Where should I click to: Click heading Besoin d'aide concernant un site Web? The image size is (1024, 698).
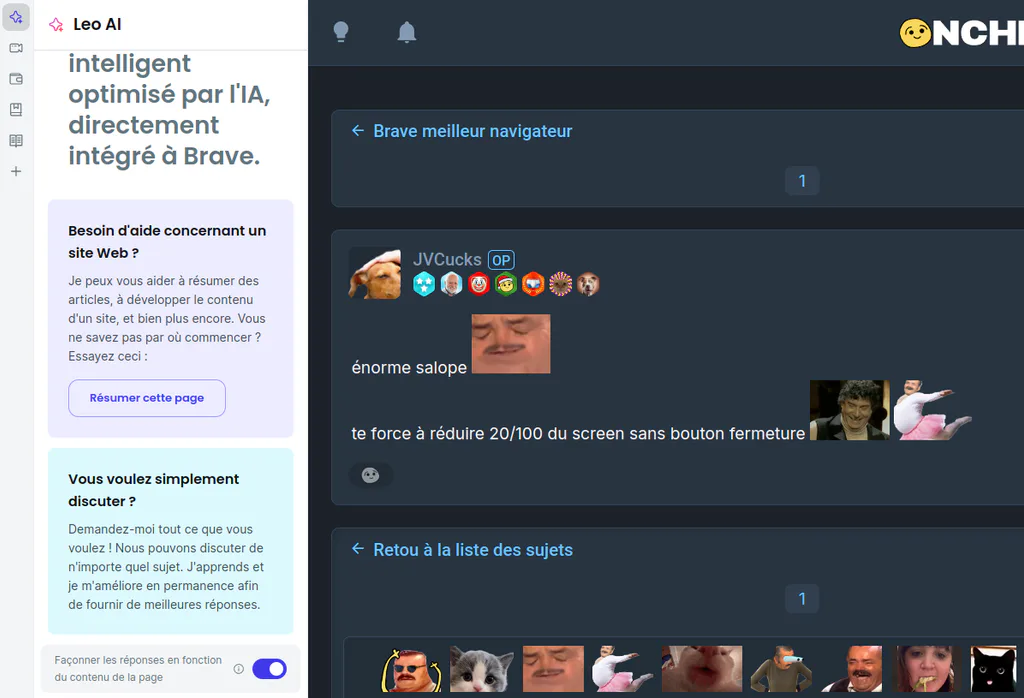point(167,242)
